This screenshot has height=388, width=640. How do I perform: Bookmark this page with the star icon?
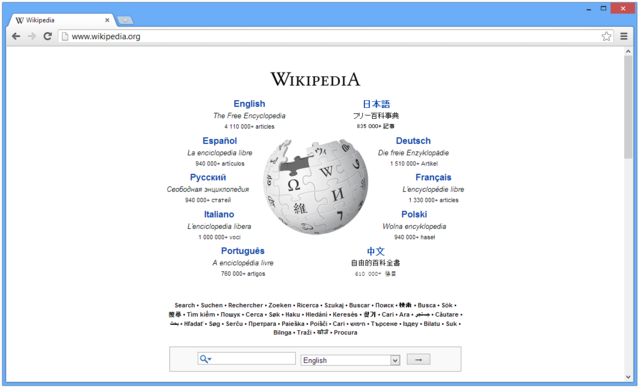606,36
